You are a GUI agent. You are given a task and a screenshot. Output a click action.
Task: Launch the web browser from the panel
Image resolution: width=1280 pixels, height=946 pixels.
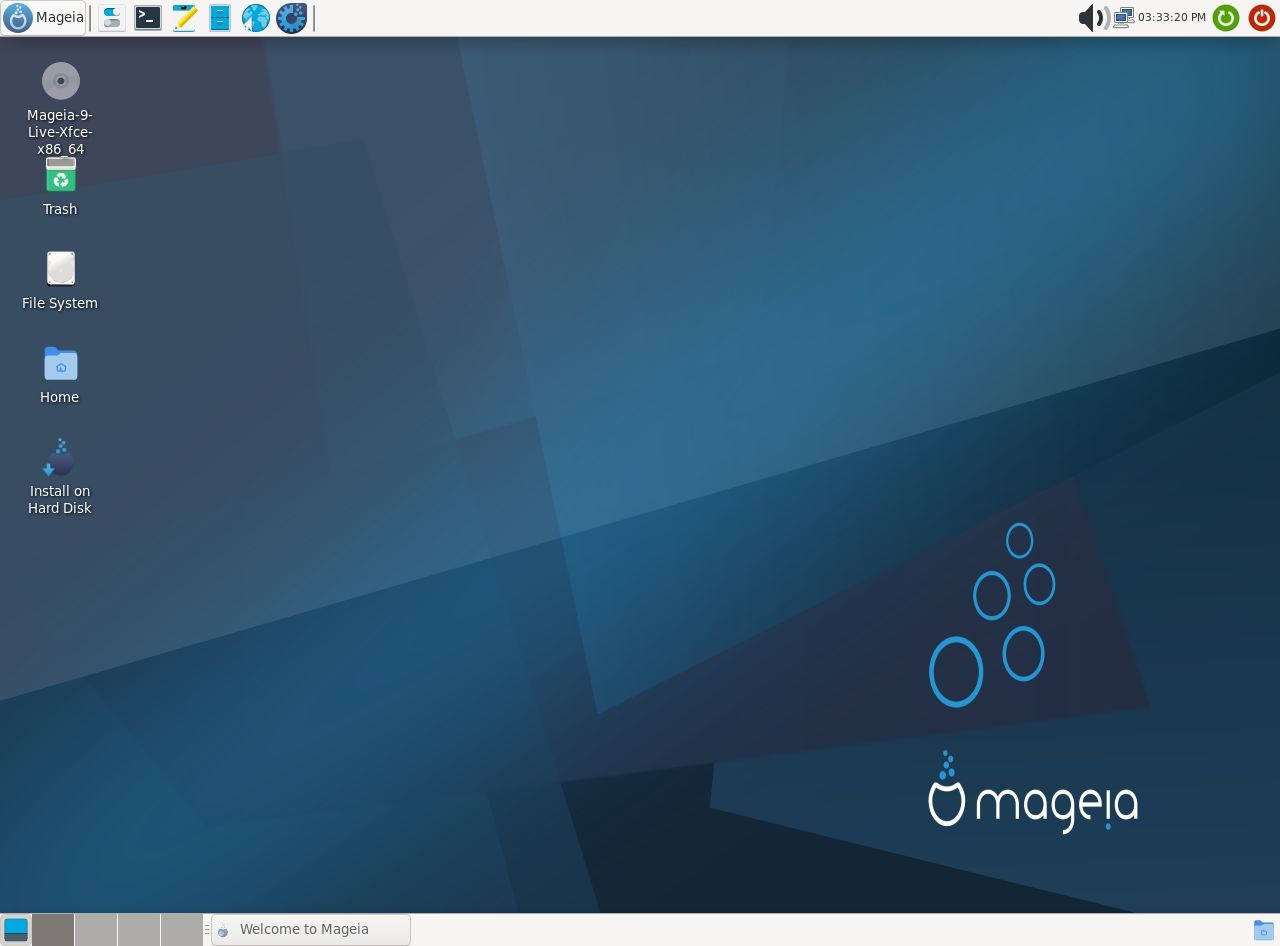click(255, 17)
